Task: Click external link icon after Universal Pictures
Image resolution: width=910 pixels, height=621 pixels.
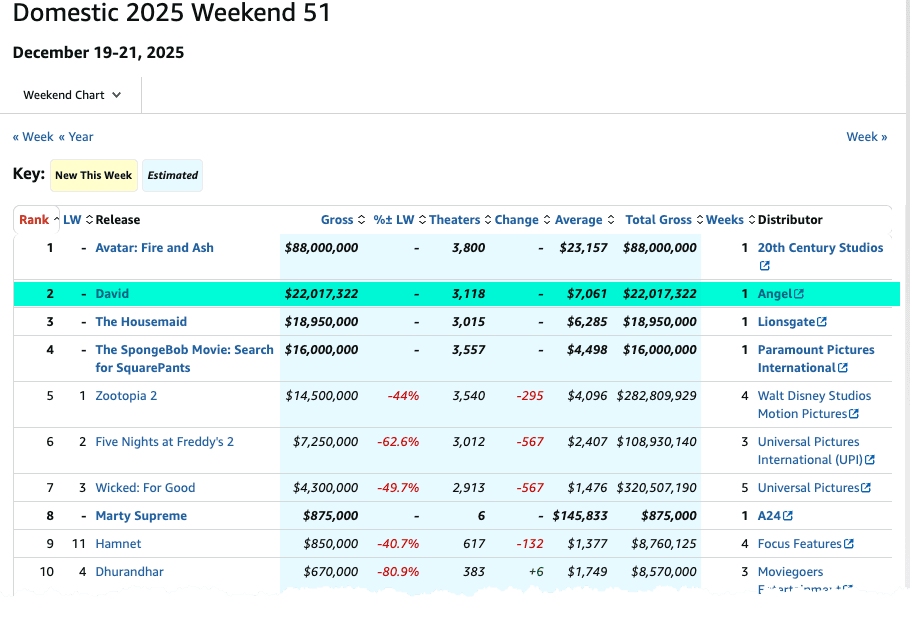Action: 866,488
